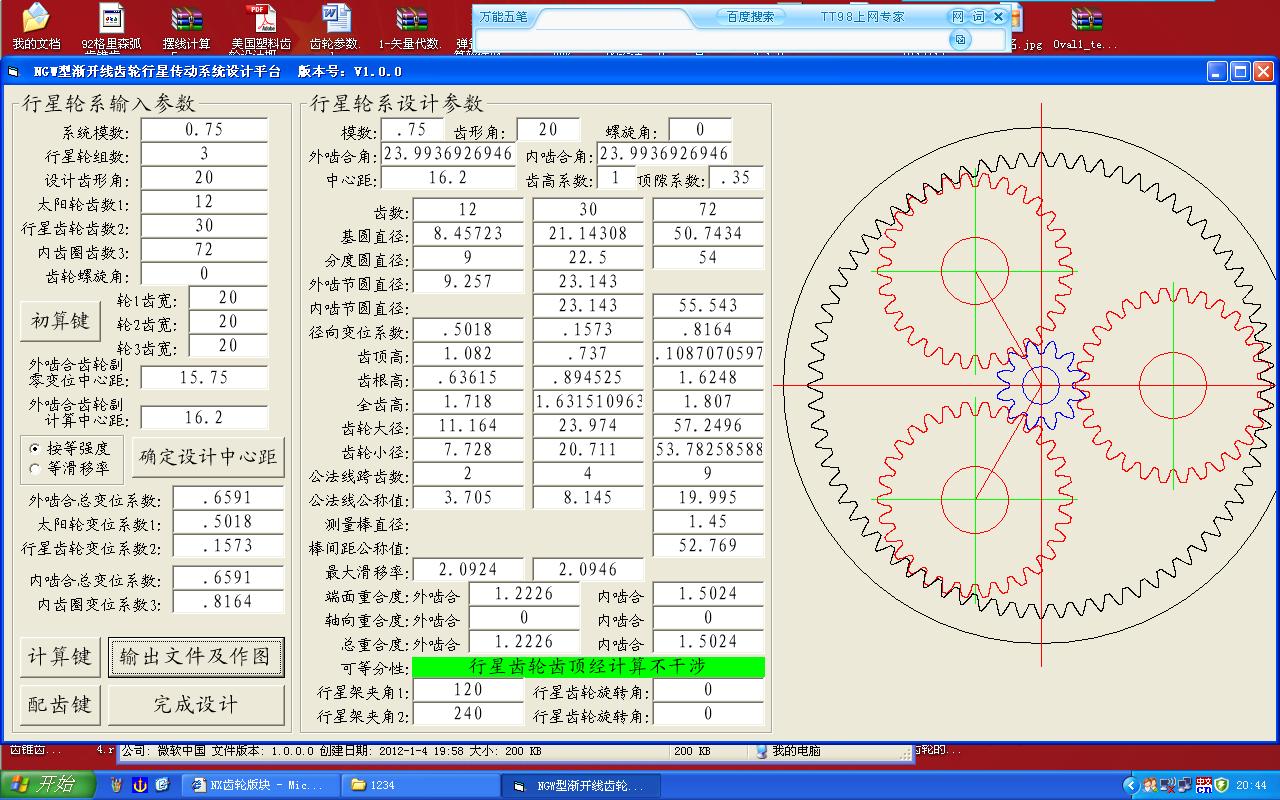1280x800 pixels.
Task: Click the 零变位中心距 field showing 15.75
Action: point(204,378)
